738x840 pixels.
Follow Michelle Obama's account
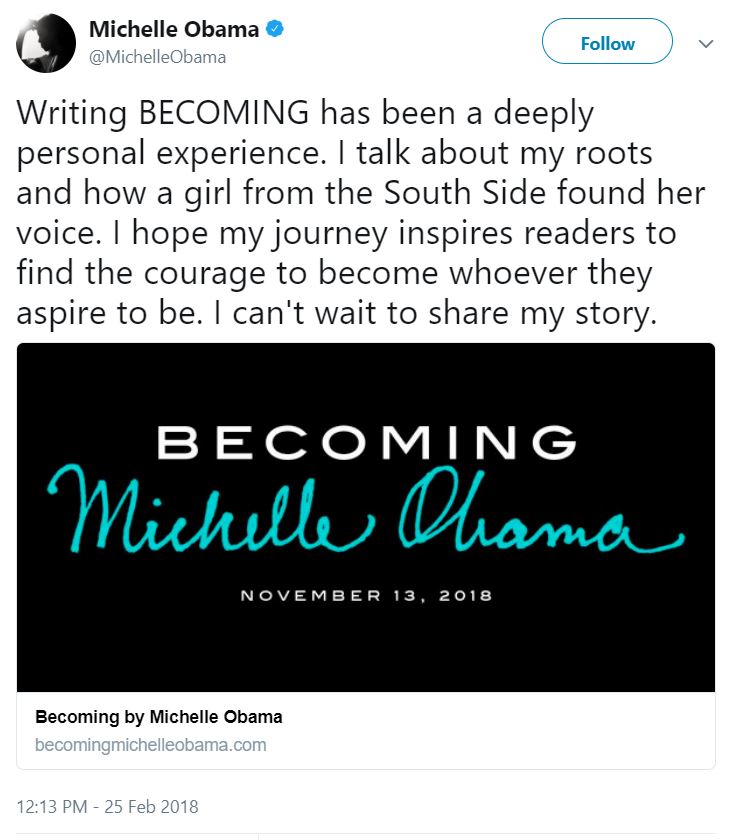pos(607,41)
